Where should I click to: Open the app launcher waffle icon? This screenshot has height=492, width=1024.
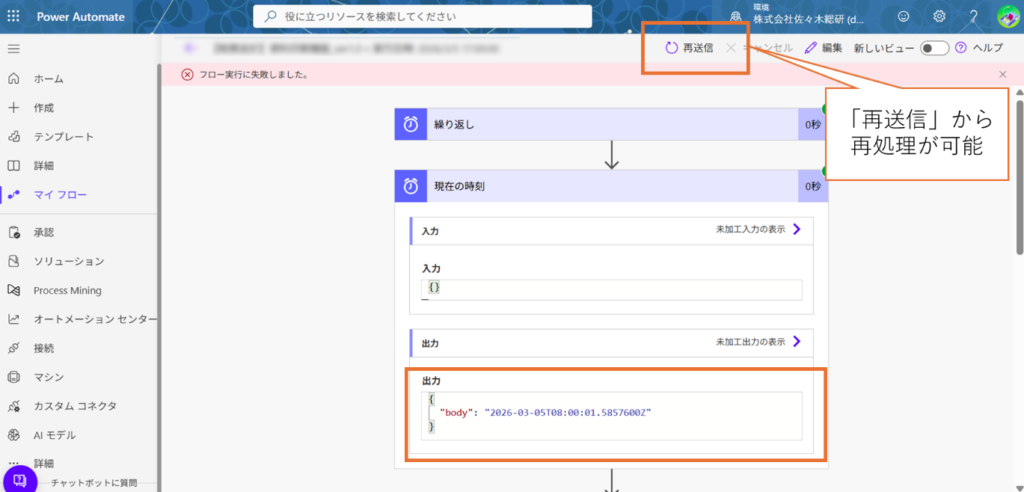tap(14, 16)
